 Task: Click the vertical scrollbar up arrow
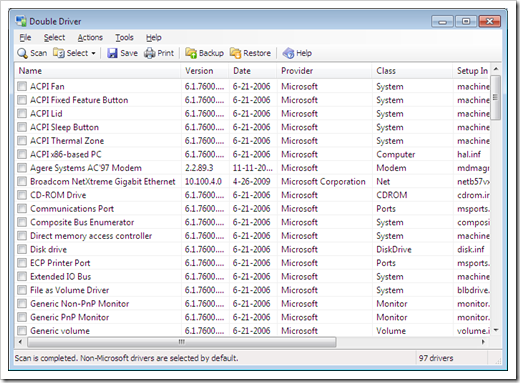click(x=496, y=69)
